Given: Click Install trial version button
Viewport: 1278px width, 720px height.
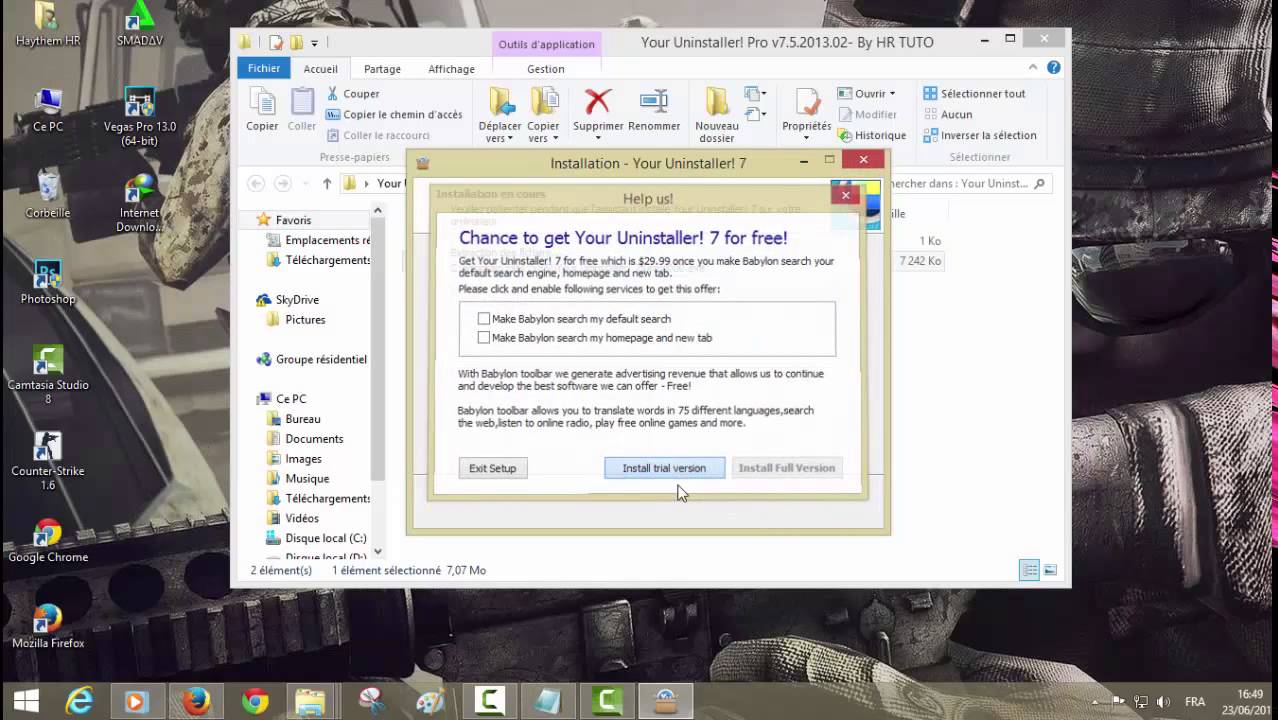Looking at the screenshot, I should coord(664,468).
